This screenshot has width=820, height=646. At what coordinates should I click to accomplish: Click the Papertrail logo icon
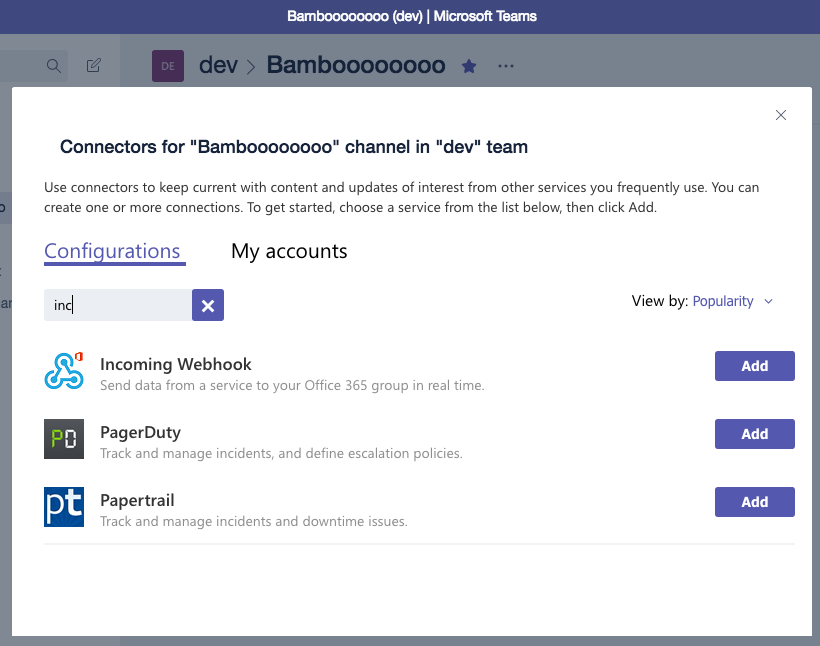(x=64, y=507)
